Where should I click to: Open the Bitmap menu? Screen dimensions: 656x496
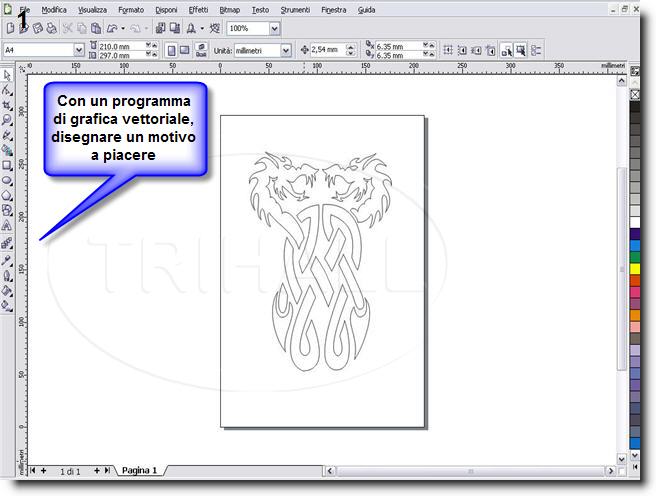(x=230, y=10)
